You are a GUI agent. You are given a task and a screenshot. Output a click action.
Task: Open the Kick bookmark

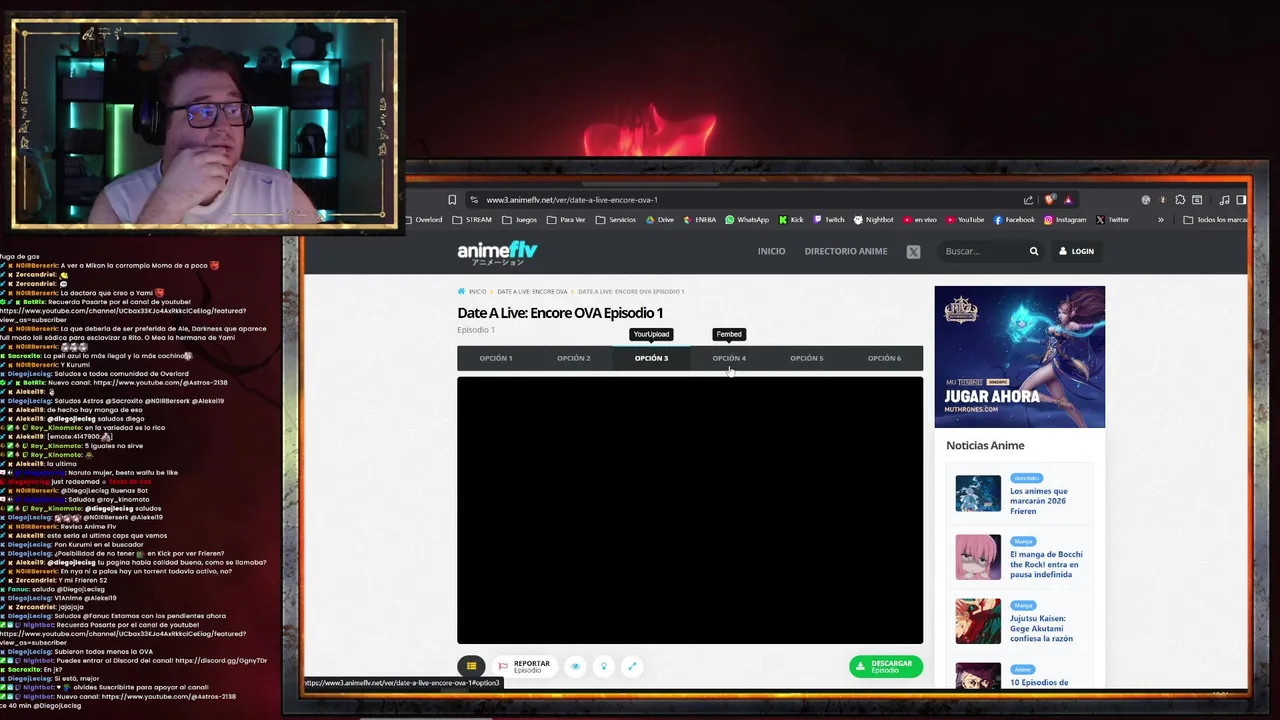791,220
